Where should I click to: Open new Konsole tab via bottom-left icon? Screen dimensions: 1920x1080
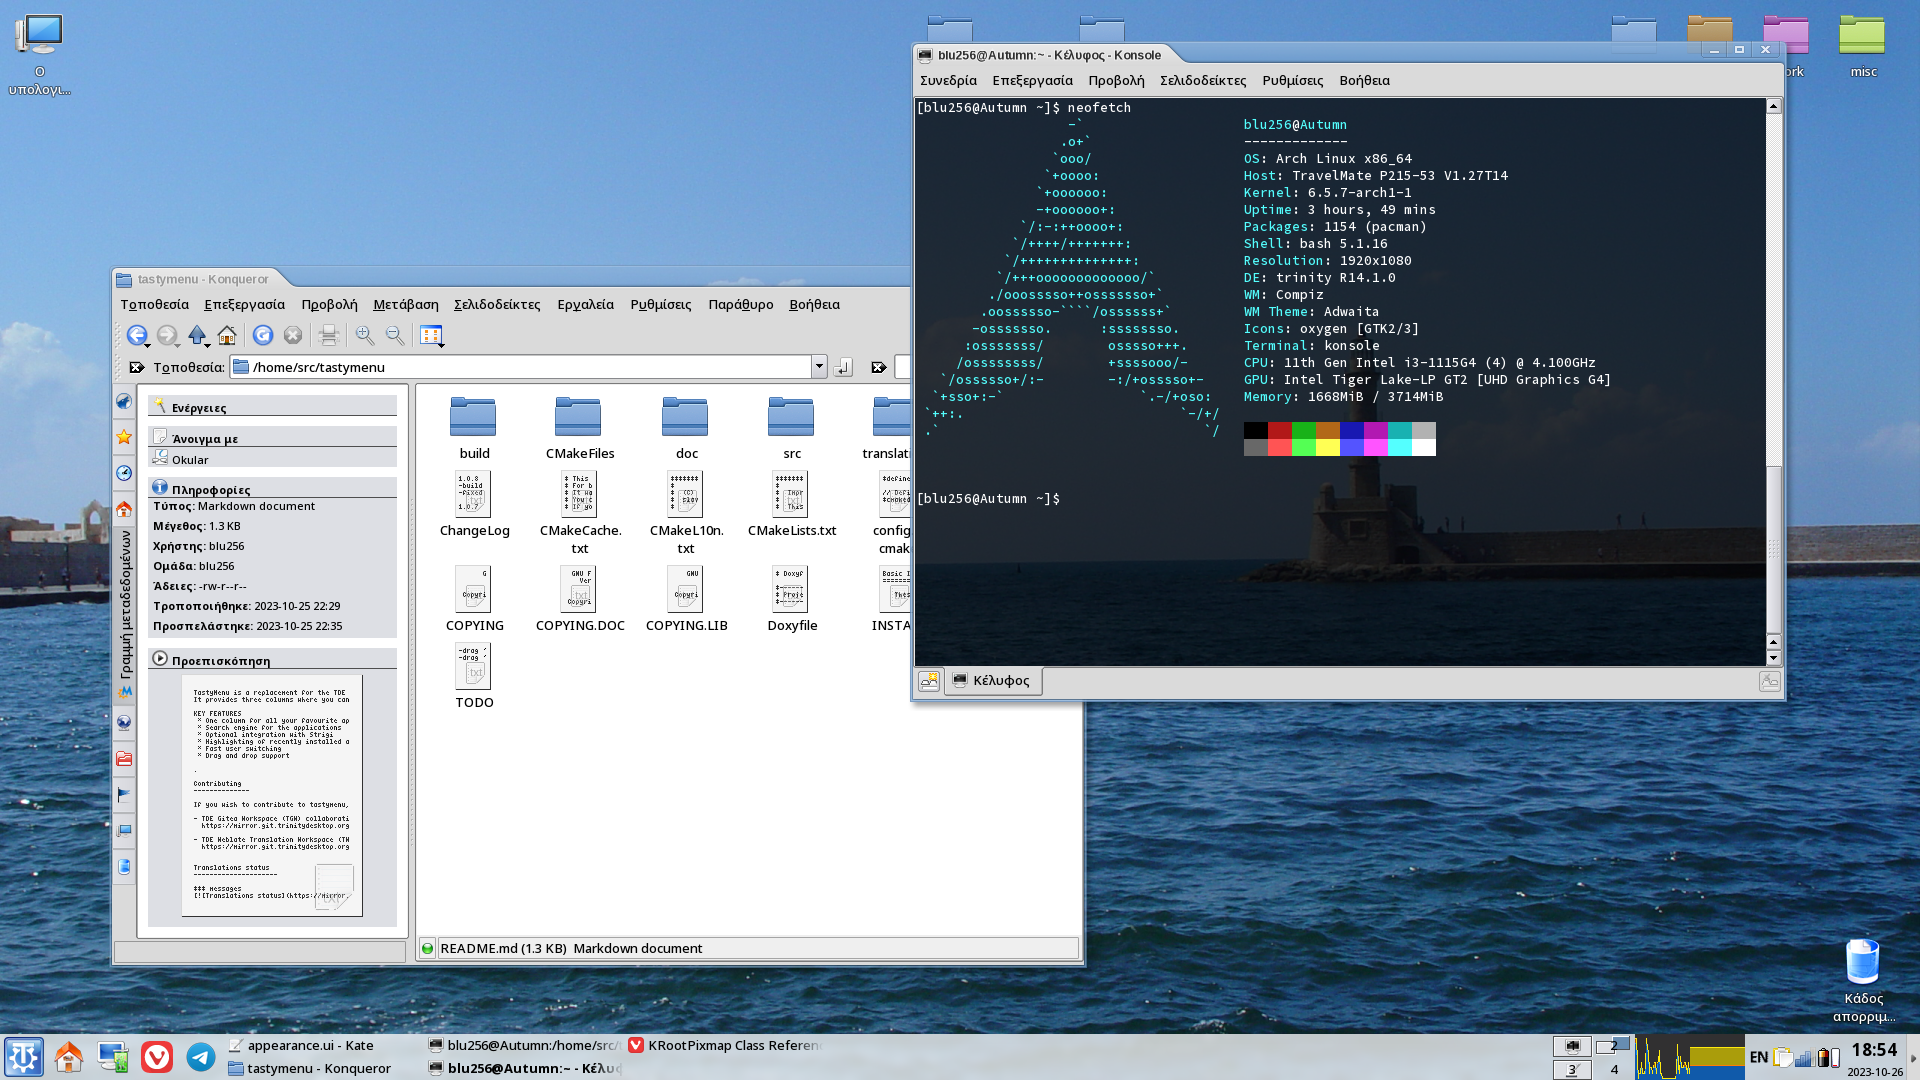[x=929, y=681]
